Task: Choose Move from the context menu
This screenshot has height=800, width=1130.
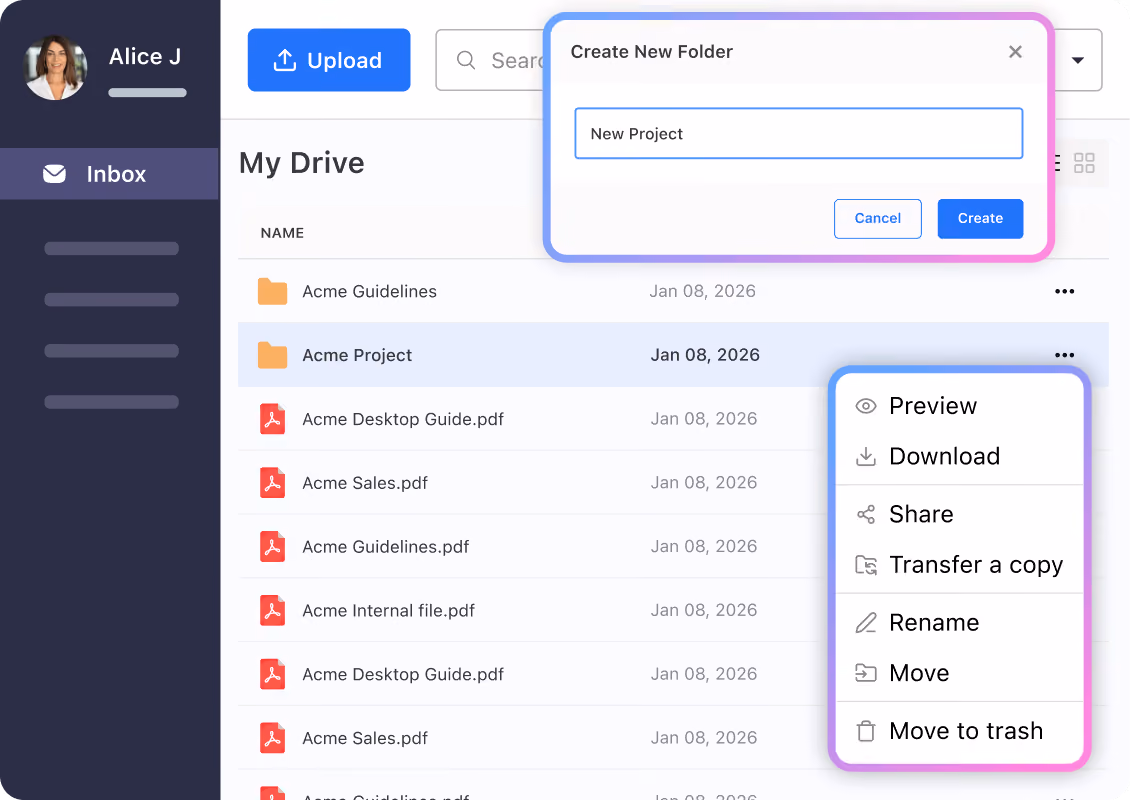Action: tap(959, 672)
